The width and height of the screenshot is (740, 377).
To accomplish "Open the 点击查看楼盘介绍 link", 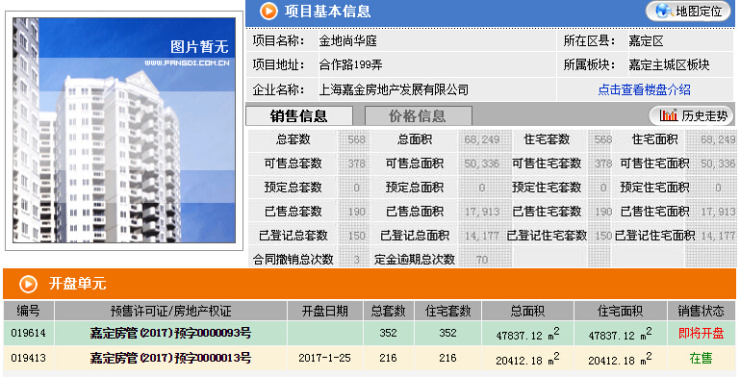I will pos(644,90).
